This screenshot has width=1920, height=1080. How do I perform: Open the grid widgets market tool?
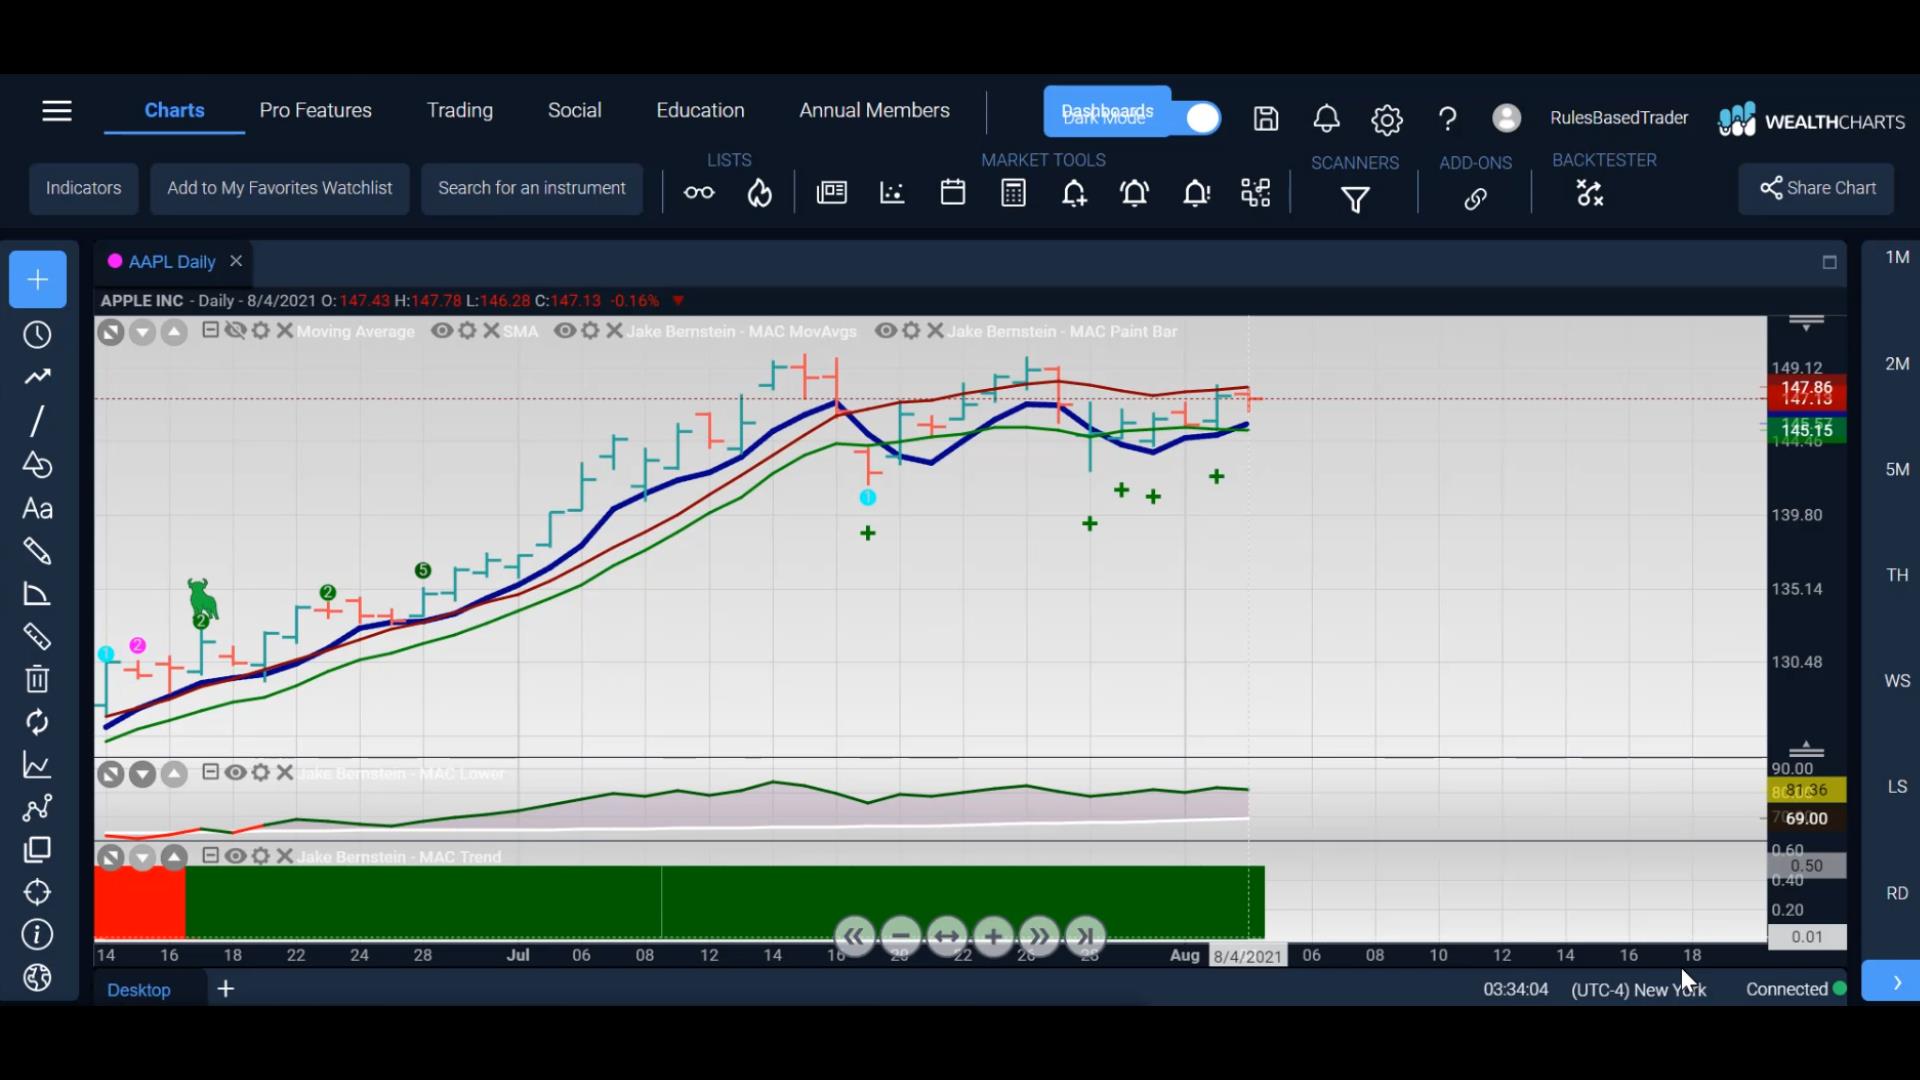[x=1256, y=193]
